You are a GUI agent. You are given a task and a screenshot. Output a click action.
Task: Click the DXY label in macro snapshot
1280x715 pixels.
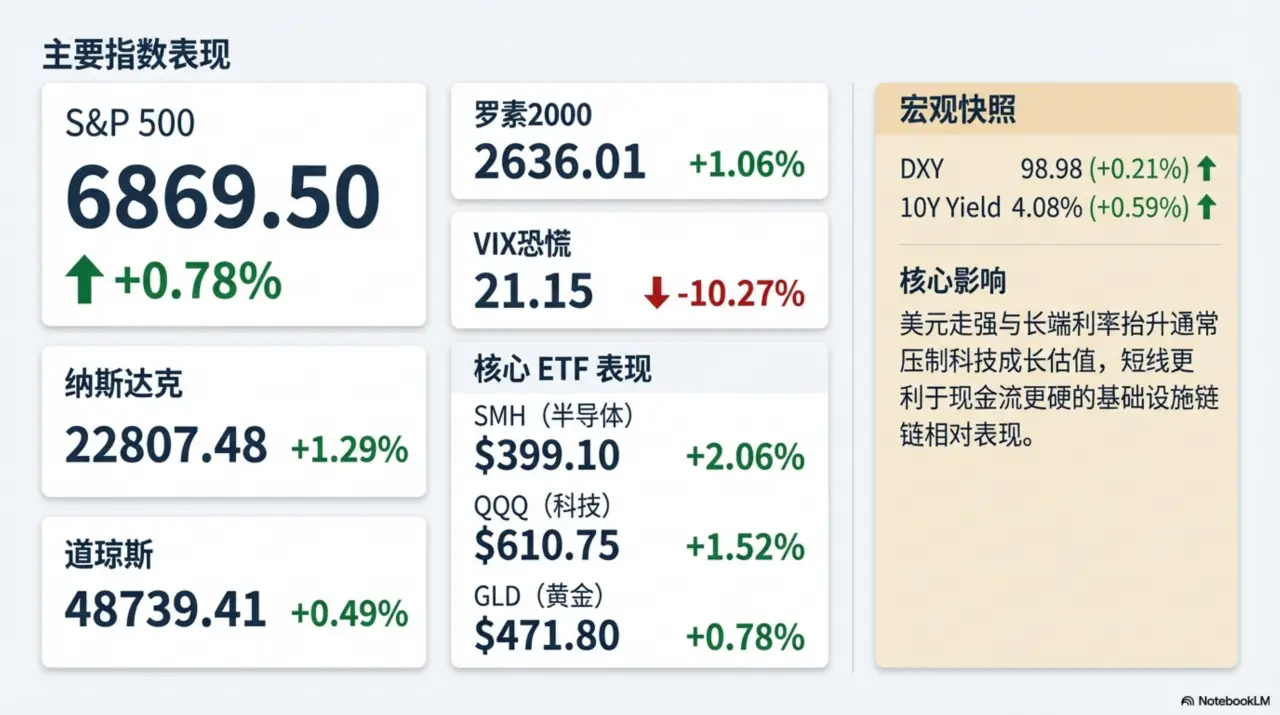[921, 169]
